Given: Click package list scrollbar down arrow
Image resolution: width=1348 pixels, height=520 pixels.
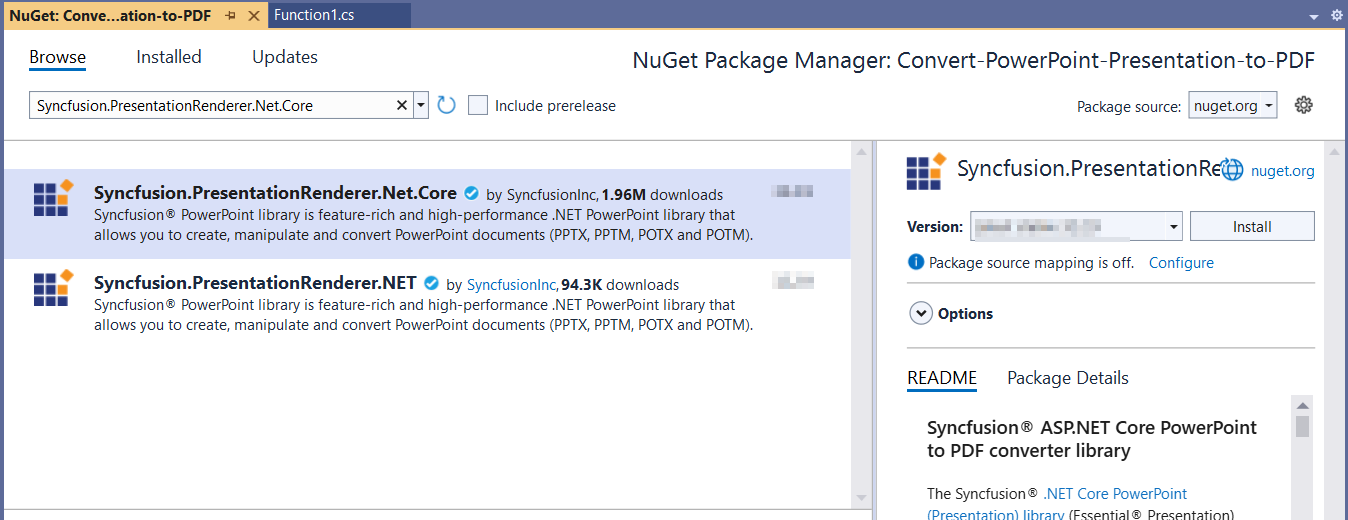Looking at the screenshot, I should point(861,497).
